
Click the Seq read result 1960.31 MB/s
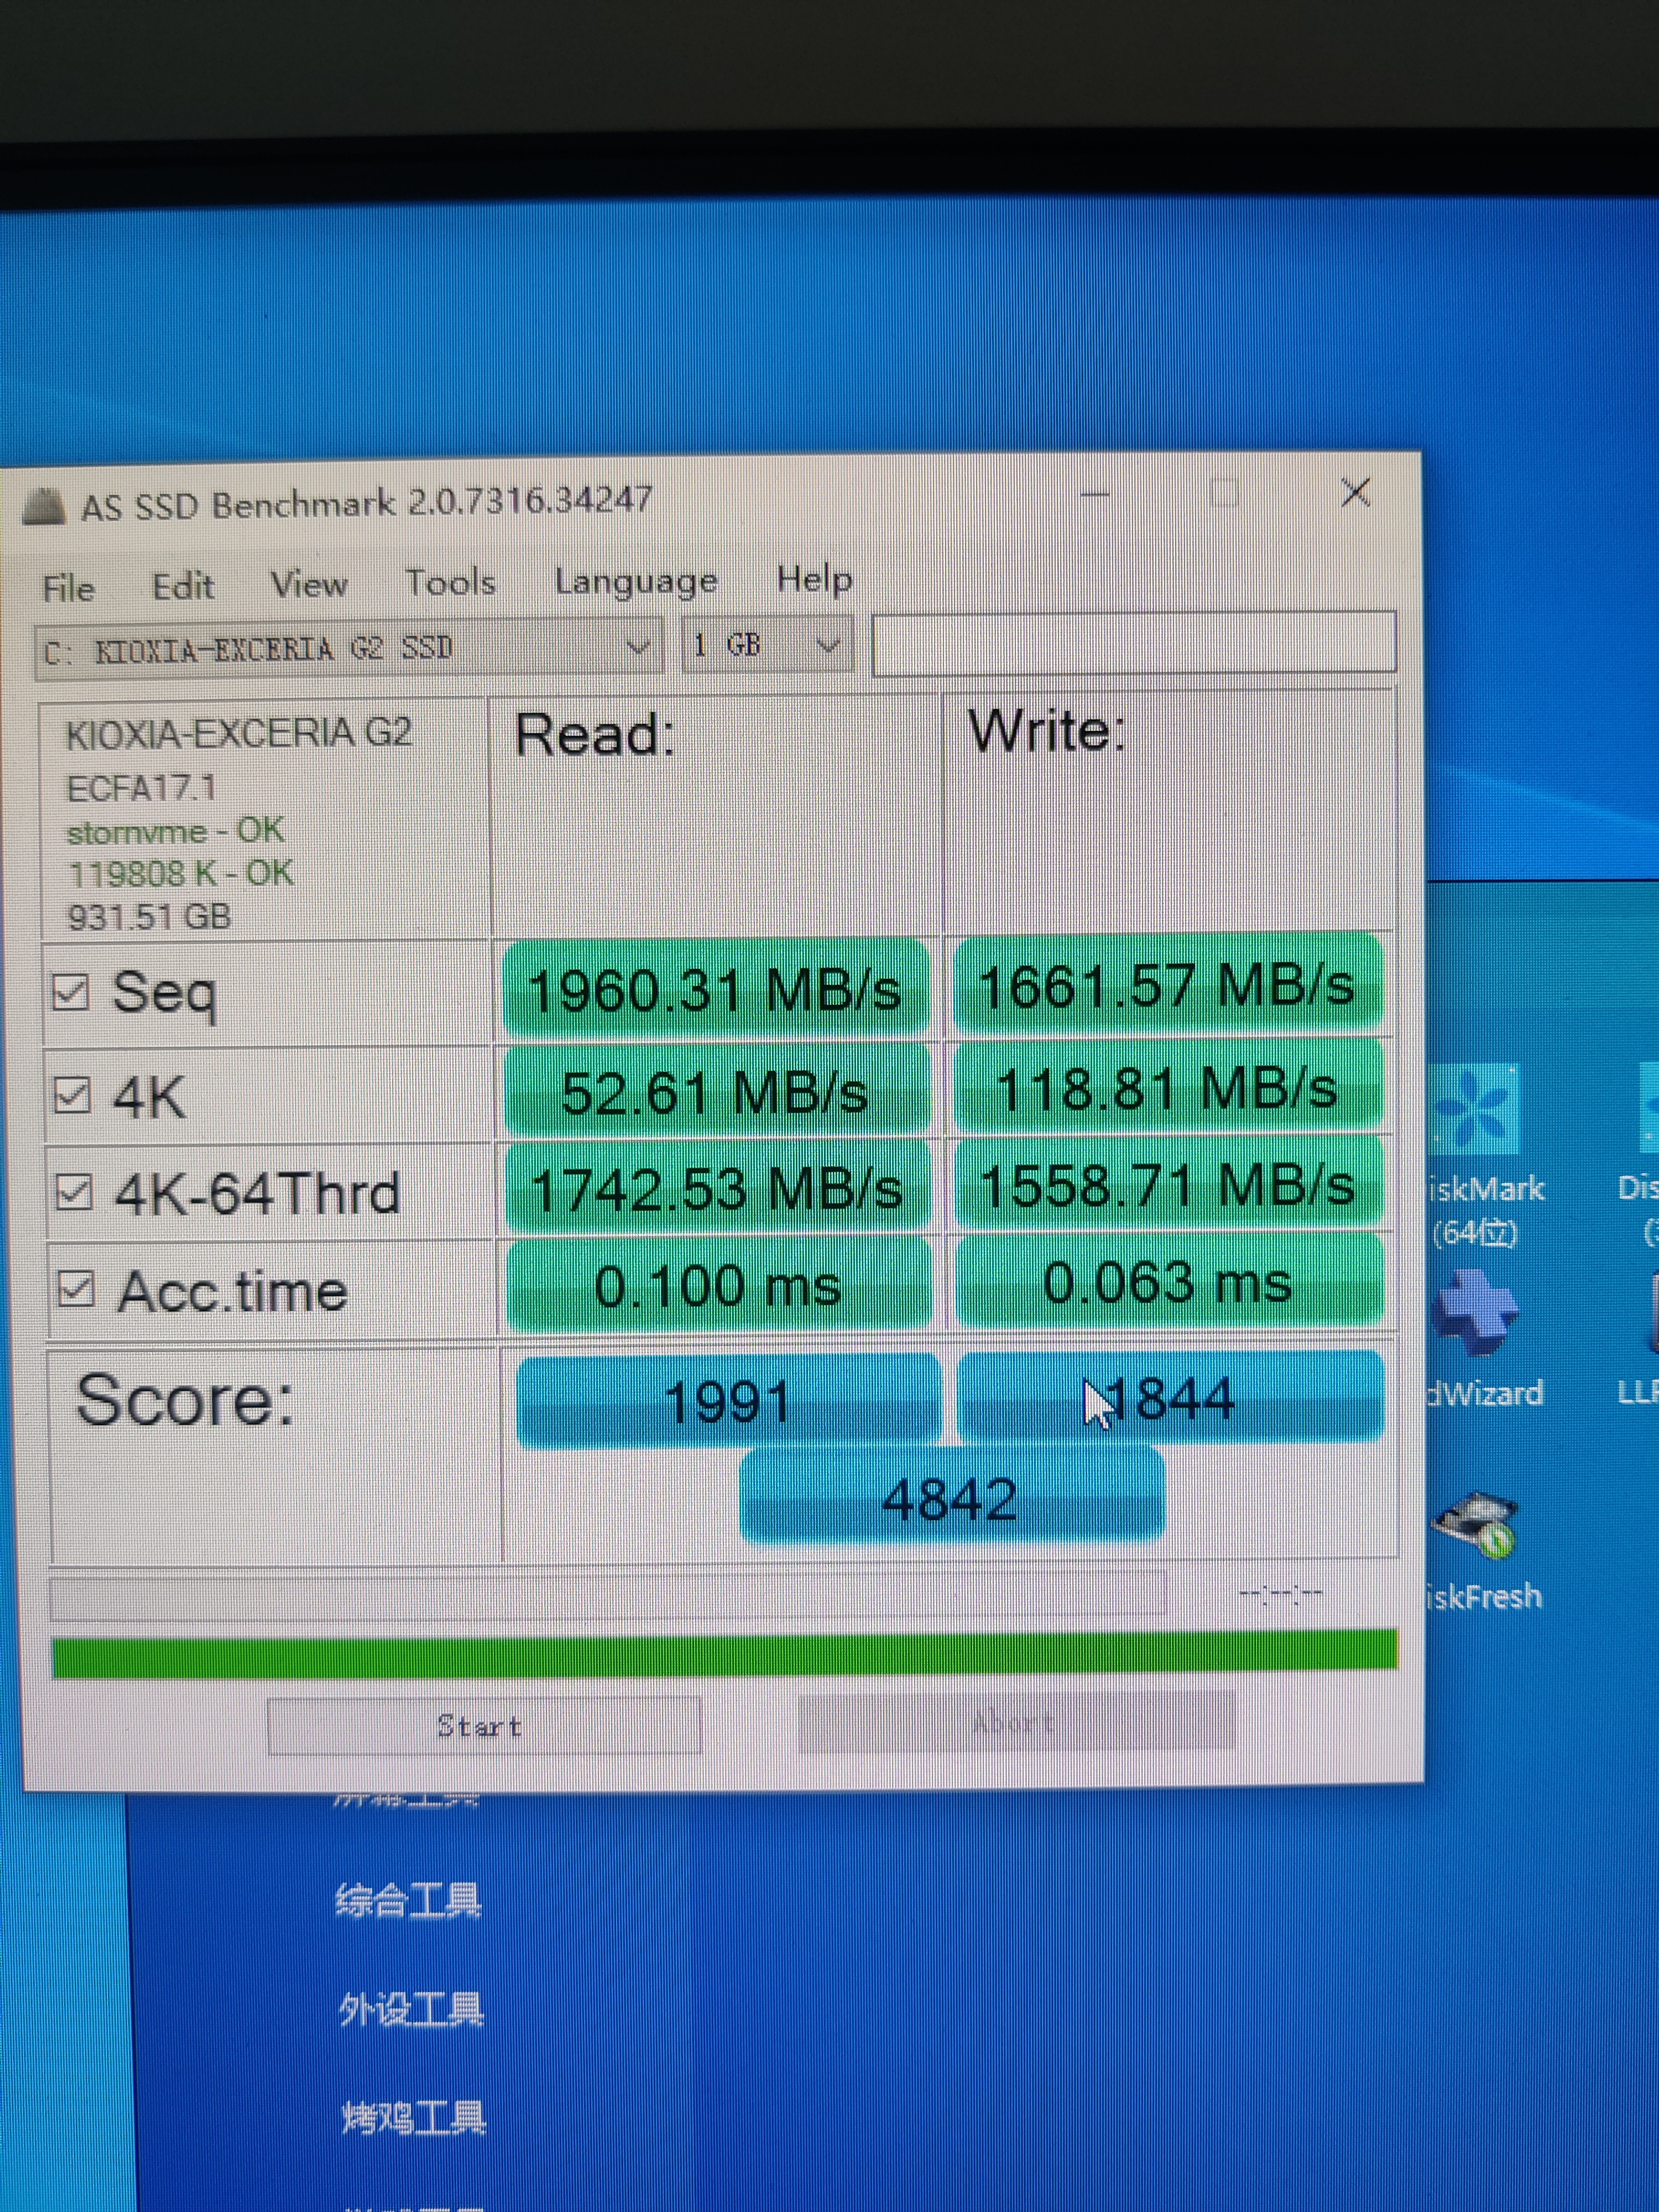tap(716, 988)
